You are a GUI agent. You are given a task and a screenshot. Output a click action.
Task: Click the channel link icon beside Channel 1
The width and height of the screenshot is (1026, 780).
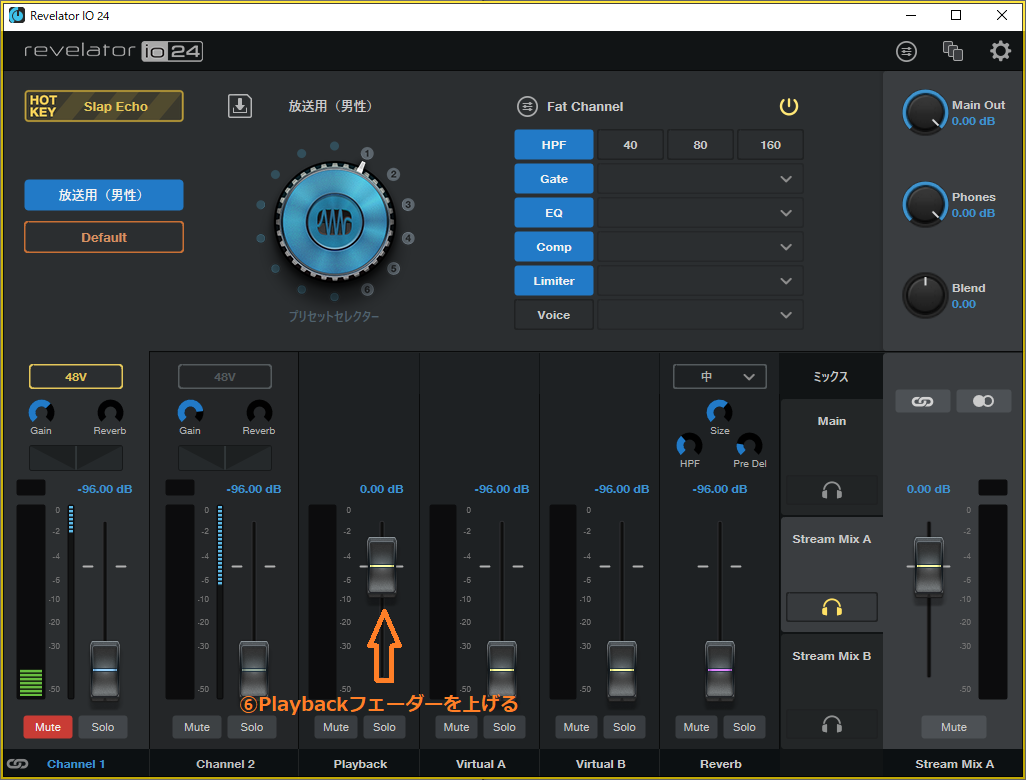[x=18, y=764]
